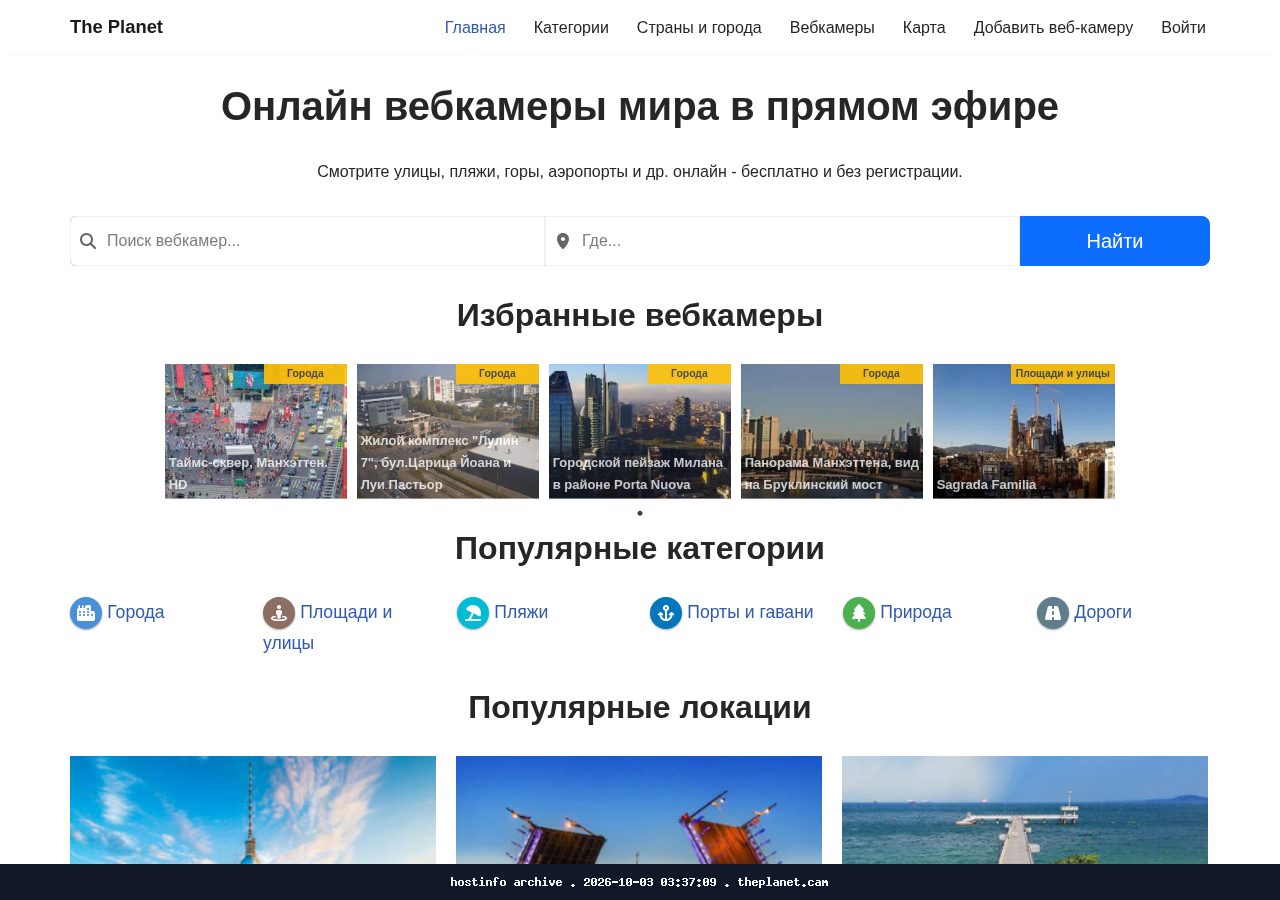Select the carousel dot under featured webcams
The width and height of the screenshot is (1280, 900).
(640, 513)
